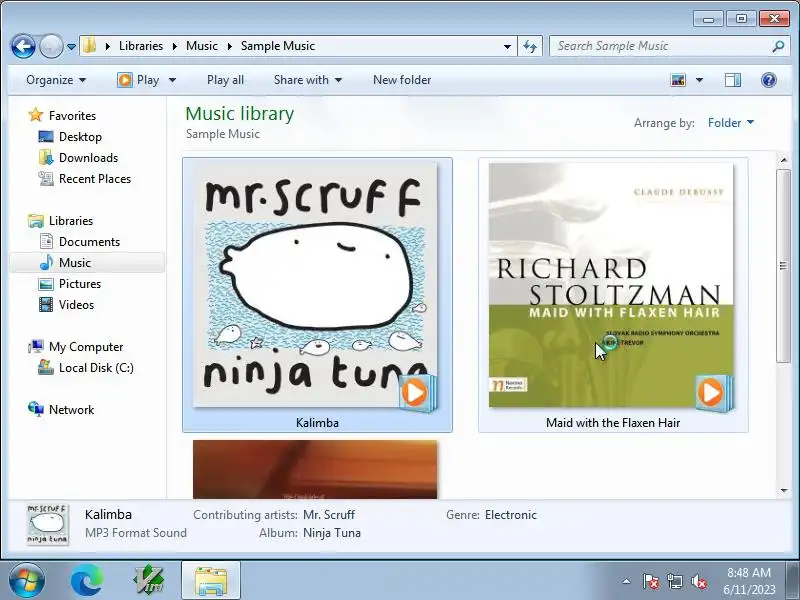Open the Pictures library
The height and width of the screenshot is (600, 800).
(x=80, y=284)
